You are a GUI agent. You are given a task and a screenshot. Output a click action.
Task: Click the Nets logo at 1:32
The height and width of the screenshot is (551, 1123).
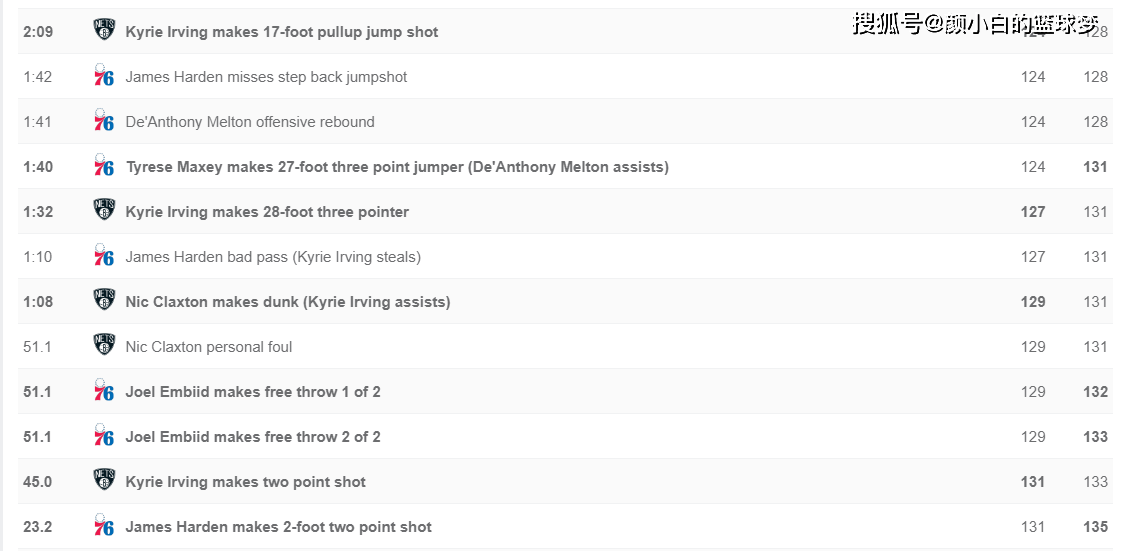click(x=104, y=210)
